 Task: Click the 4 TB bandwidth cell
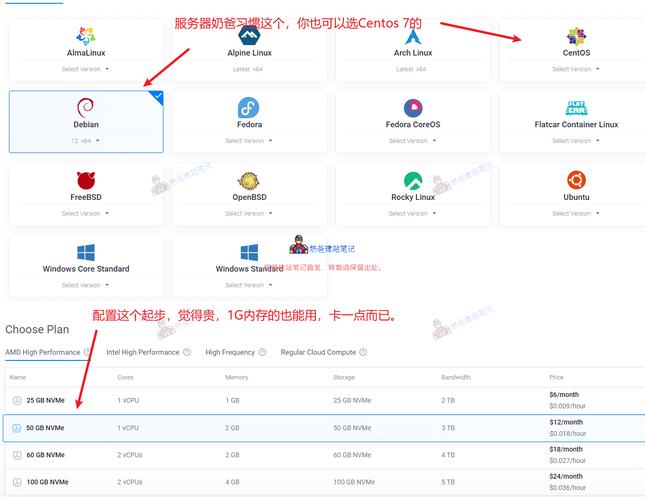[x=448, y=455]
